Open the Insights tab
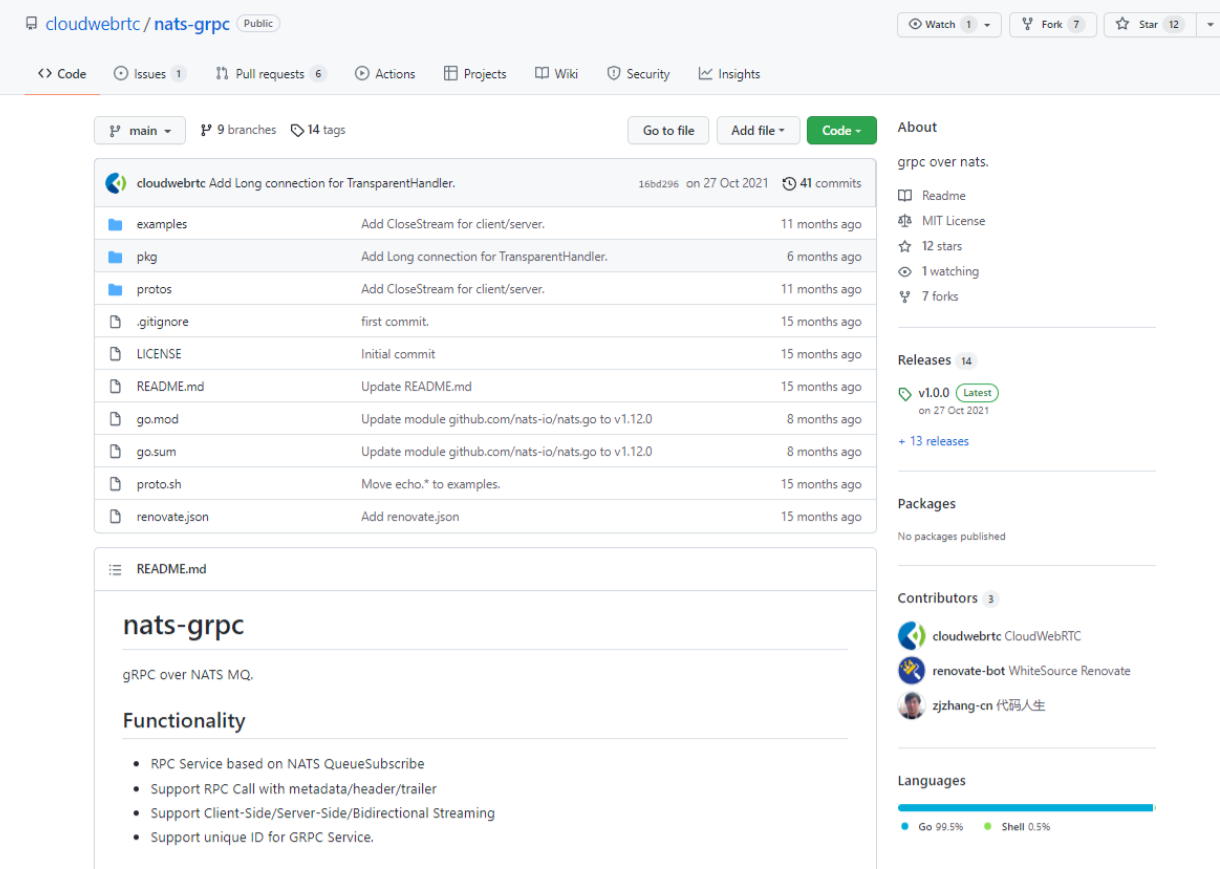 [x=729, y=74]
